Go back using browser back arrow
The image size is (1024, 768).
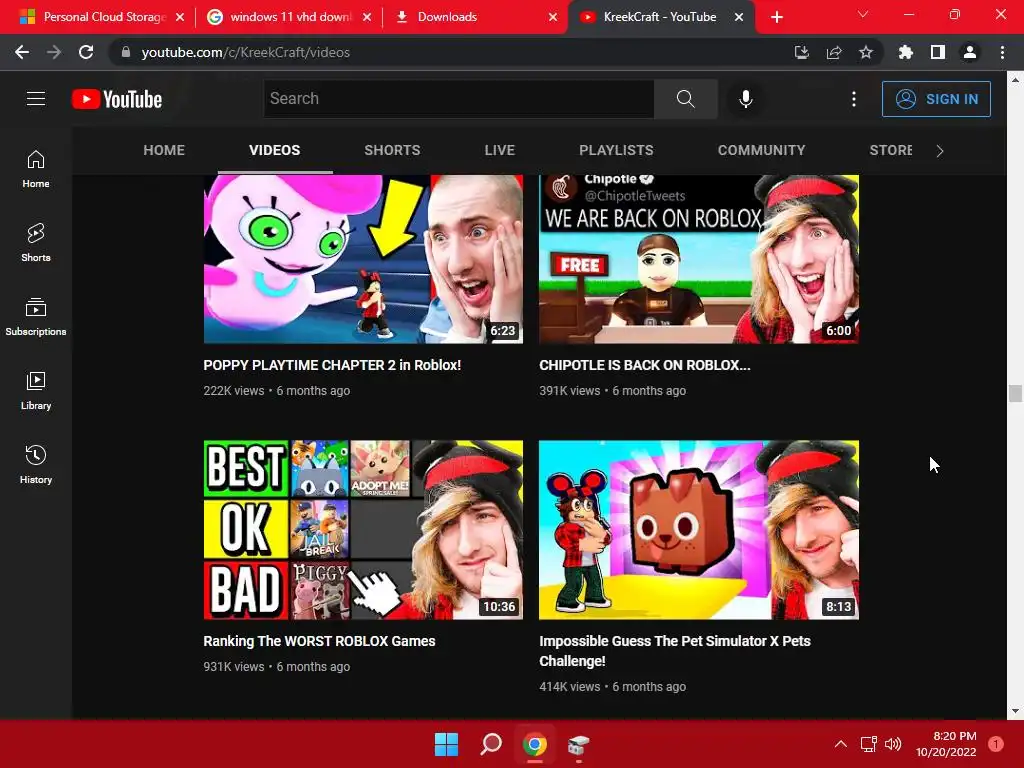click(x=22, y=52)
